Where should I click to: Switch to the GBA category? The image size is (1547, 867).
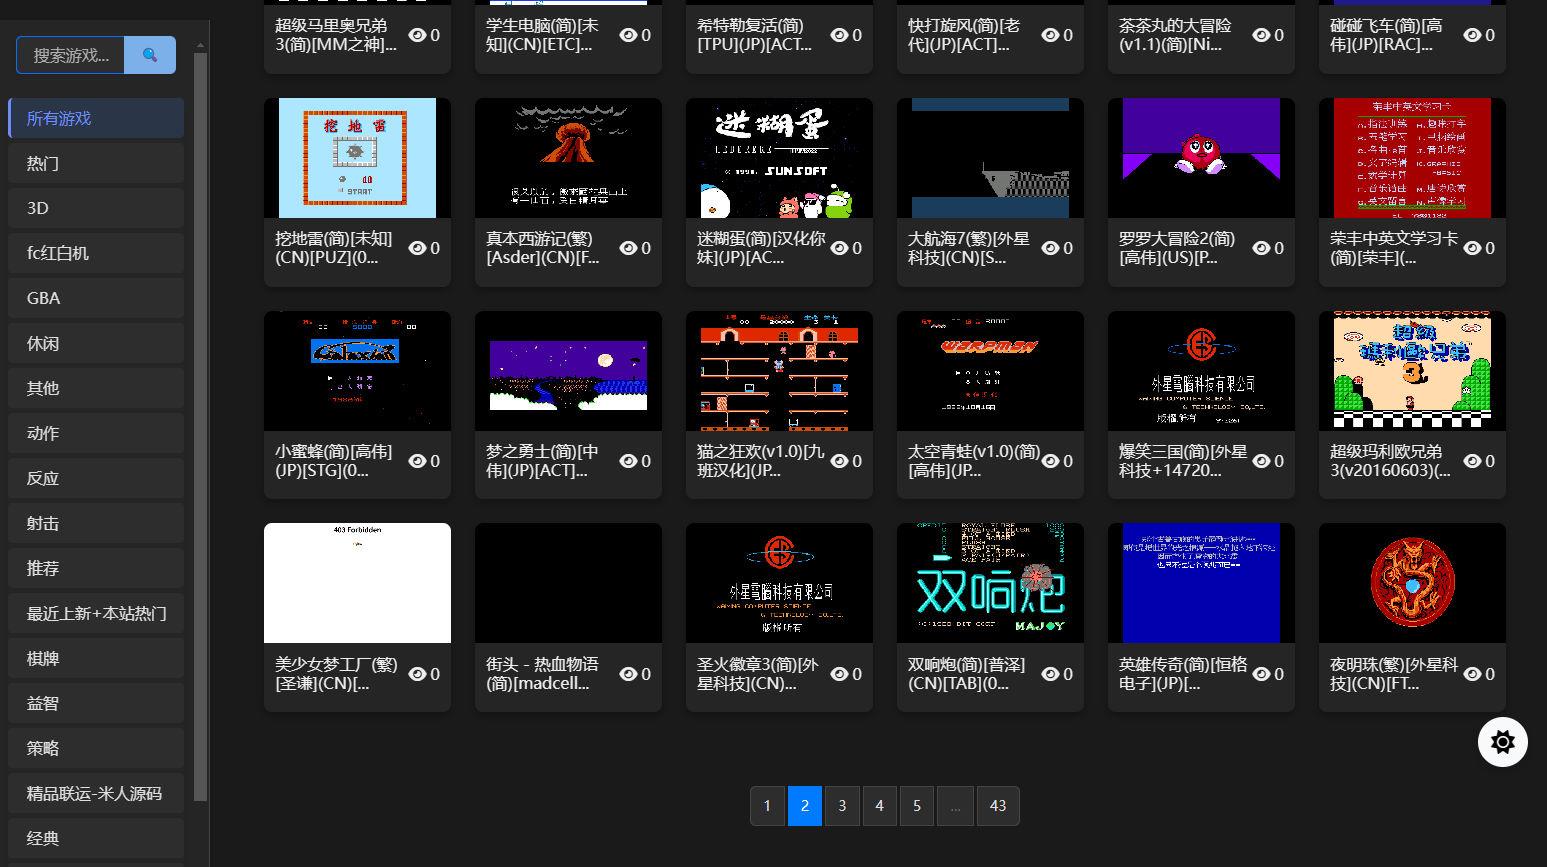96,298
